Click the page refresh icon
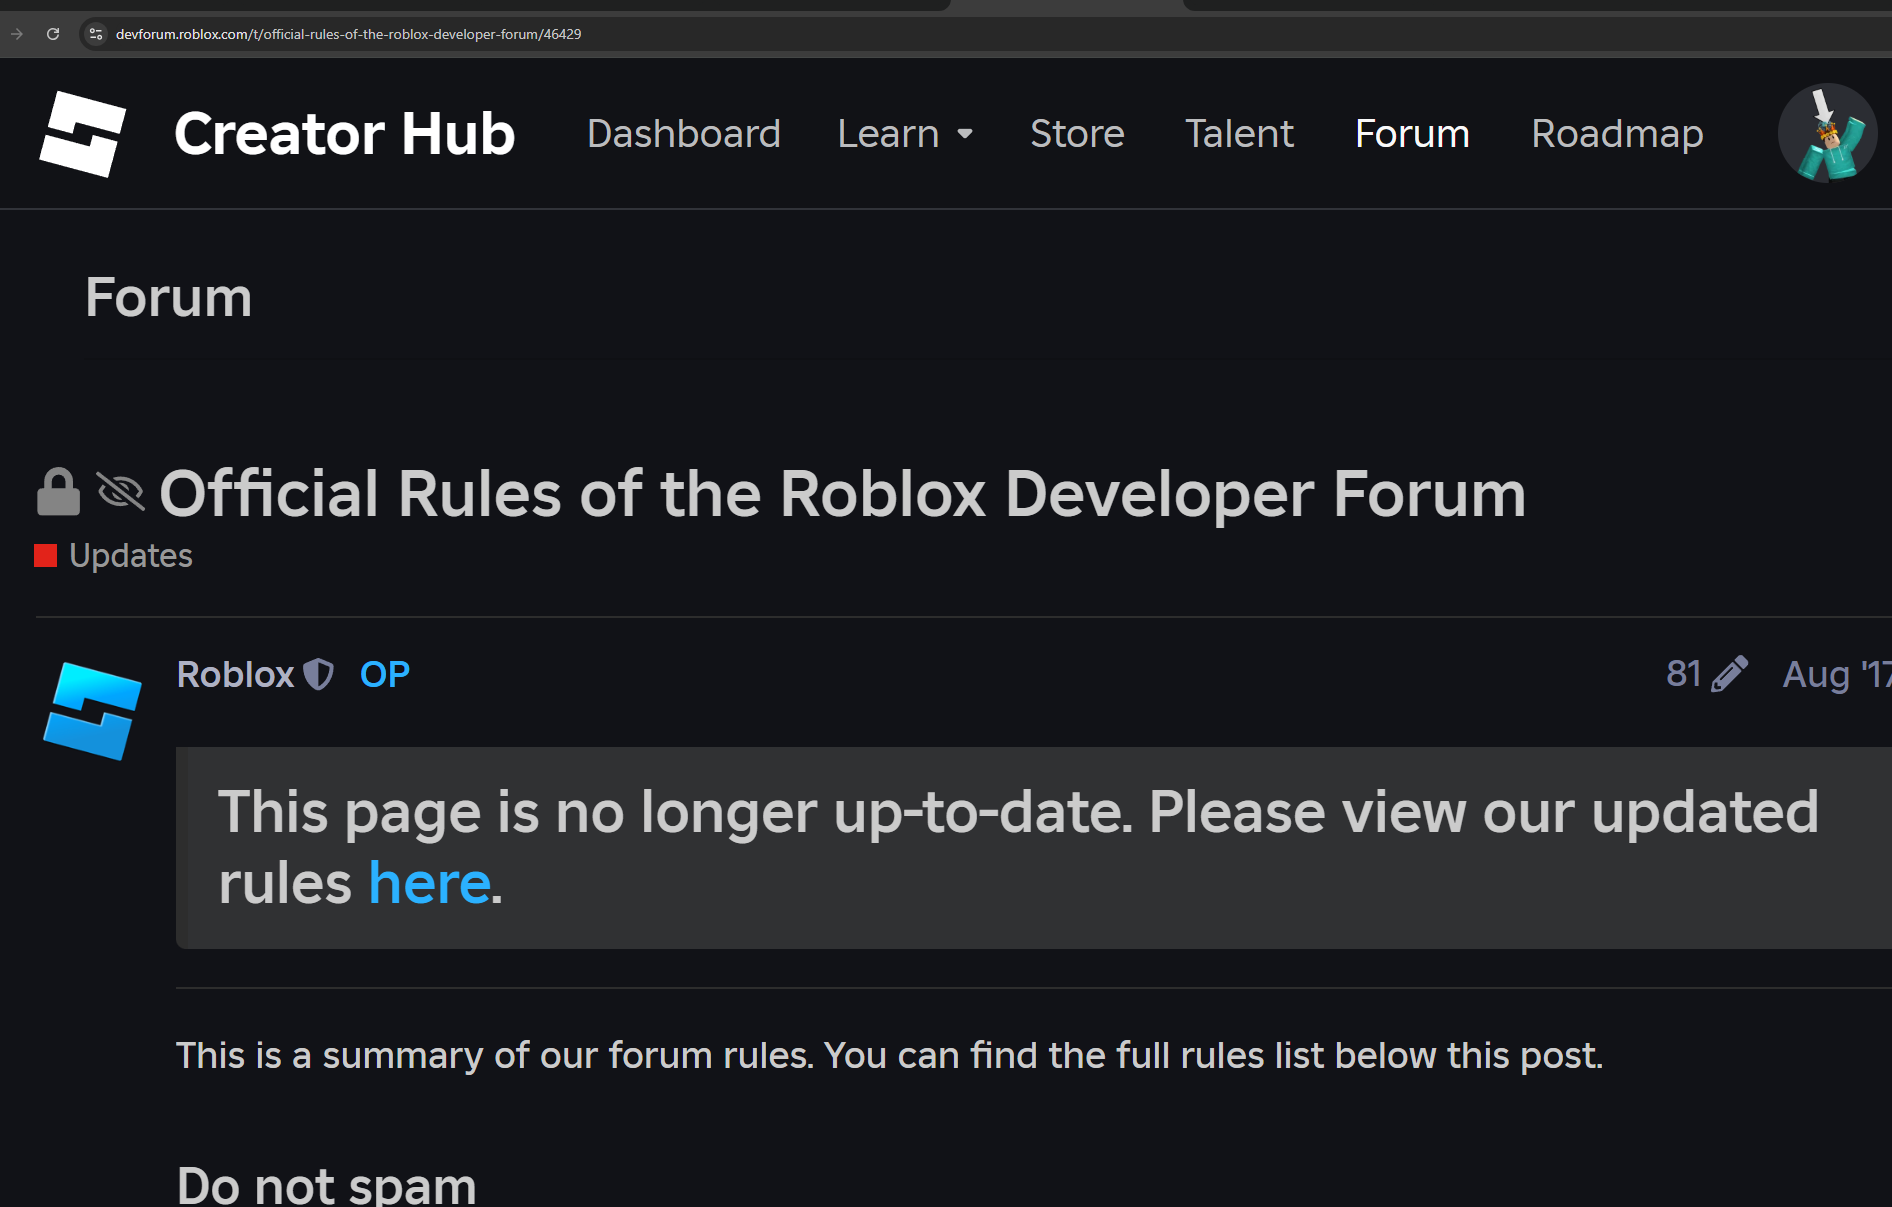Image resolution: width=1892 pixels, height=1207 pixels. [x=53, y=33]
